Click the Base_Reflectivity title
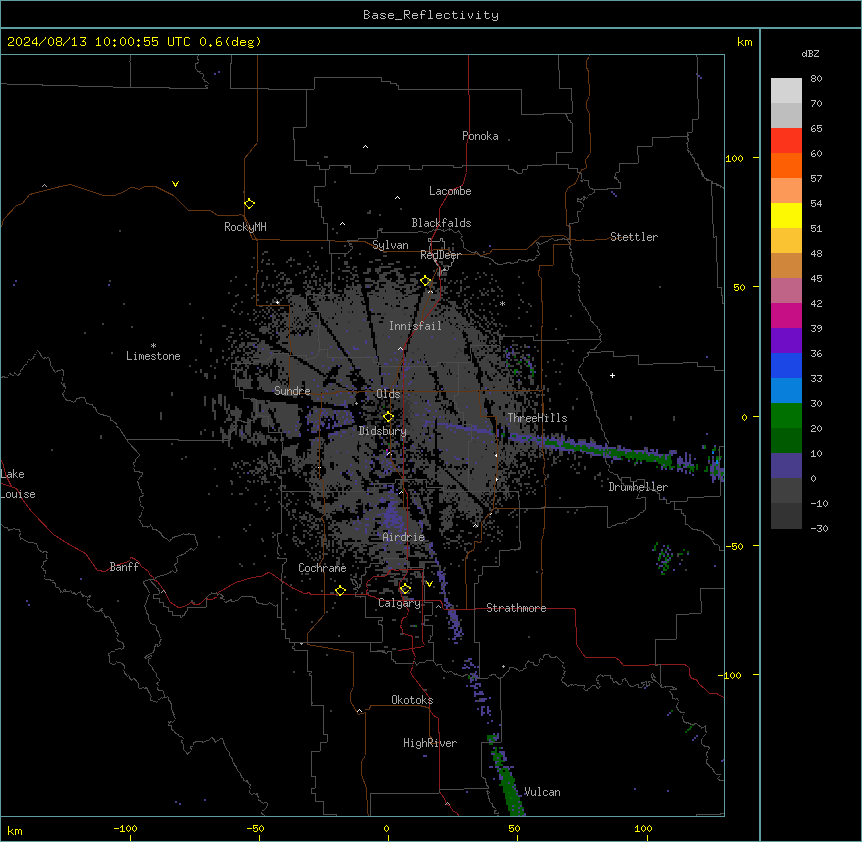Image resolution: width=862 pixels, height=842 pixels. (x=431, y=15)
